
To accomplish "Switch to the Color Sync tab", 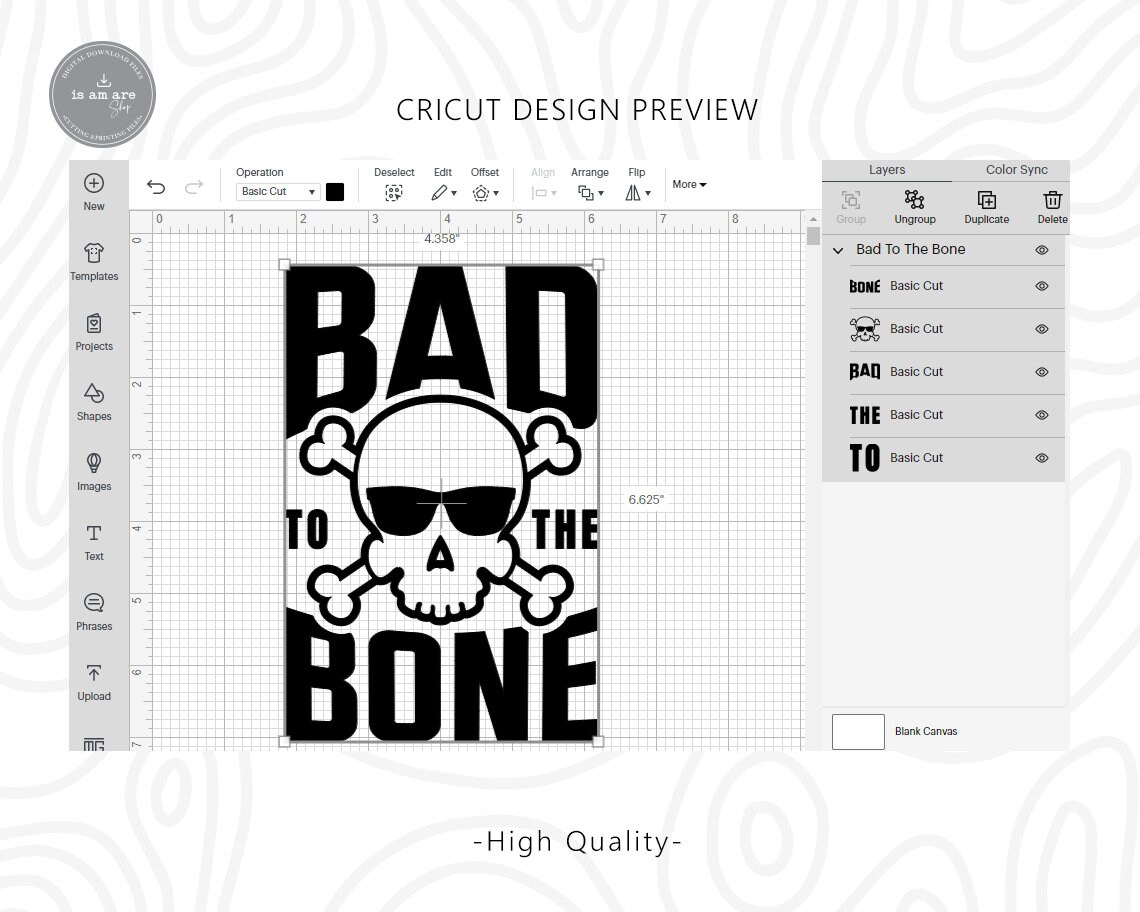I will click(1015, 169).
